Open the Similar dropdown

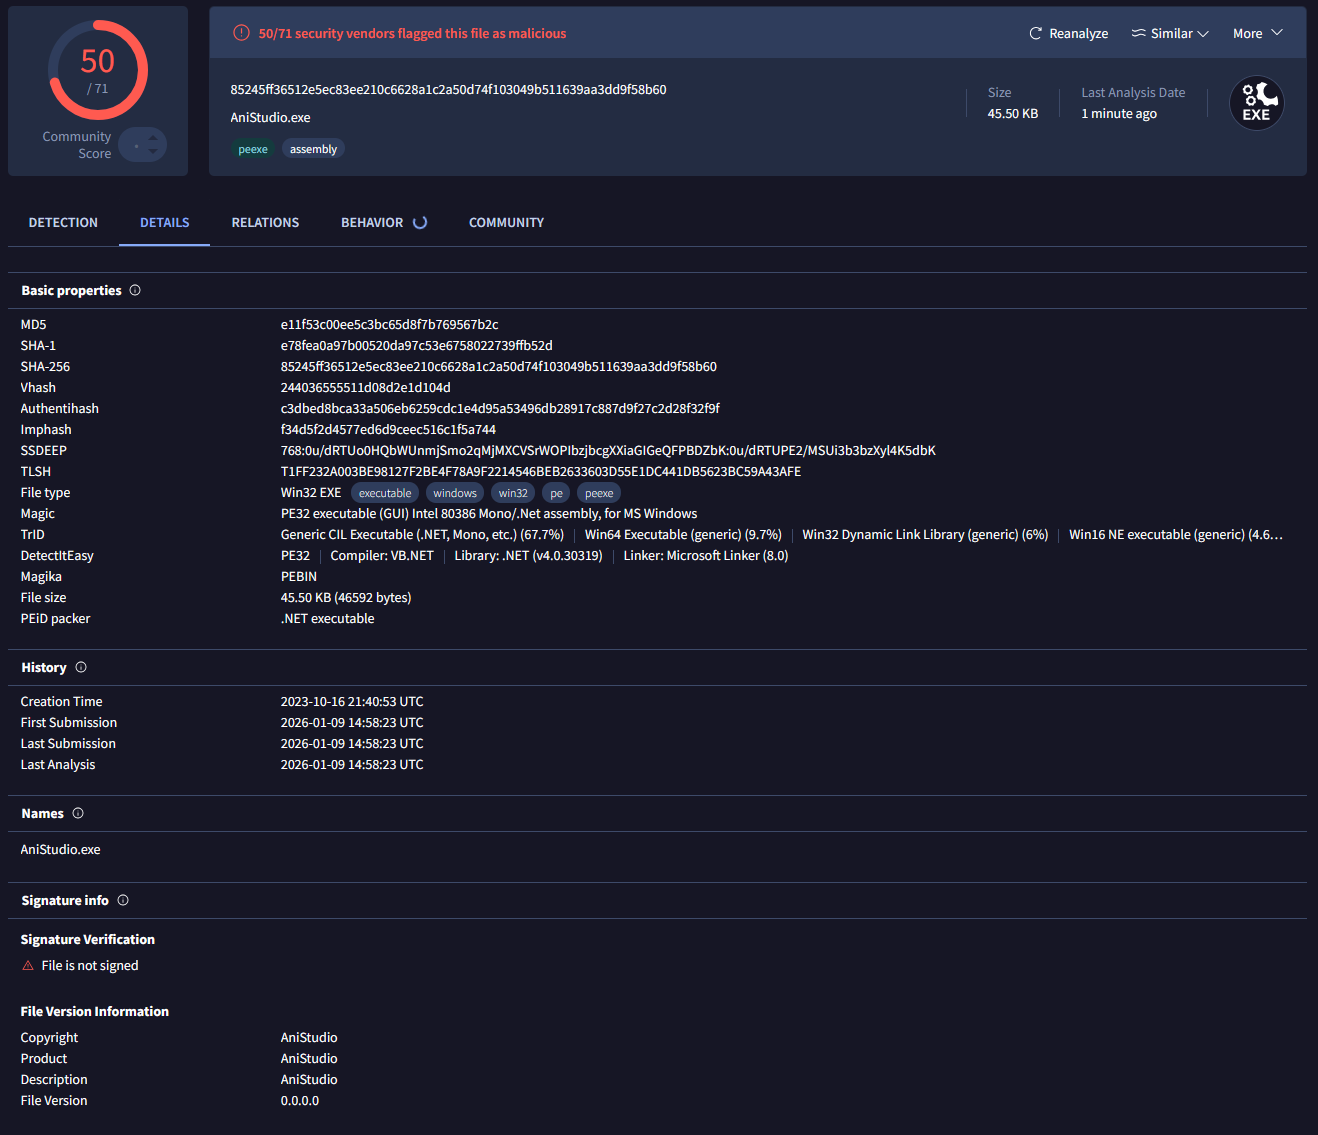tap(1170, 33)
